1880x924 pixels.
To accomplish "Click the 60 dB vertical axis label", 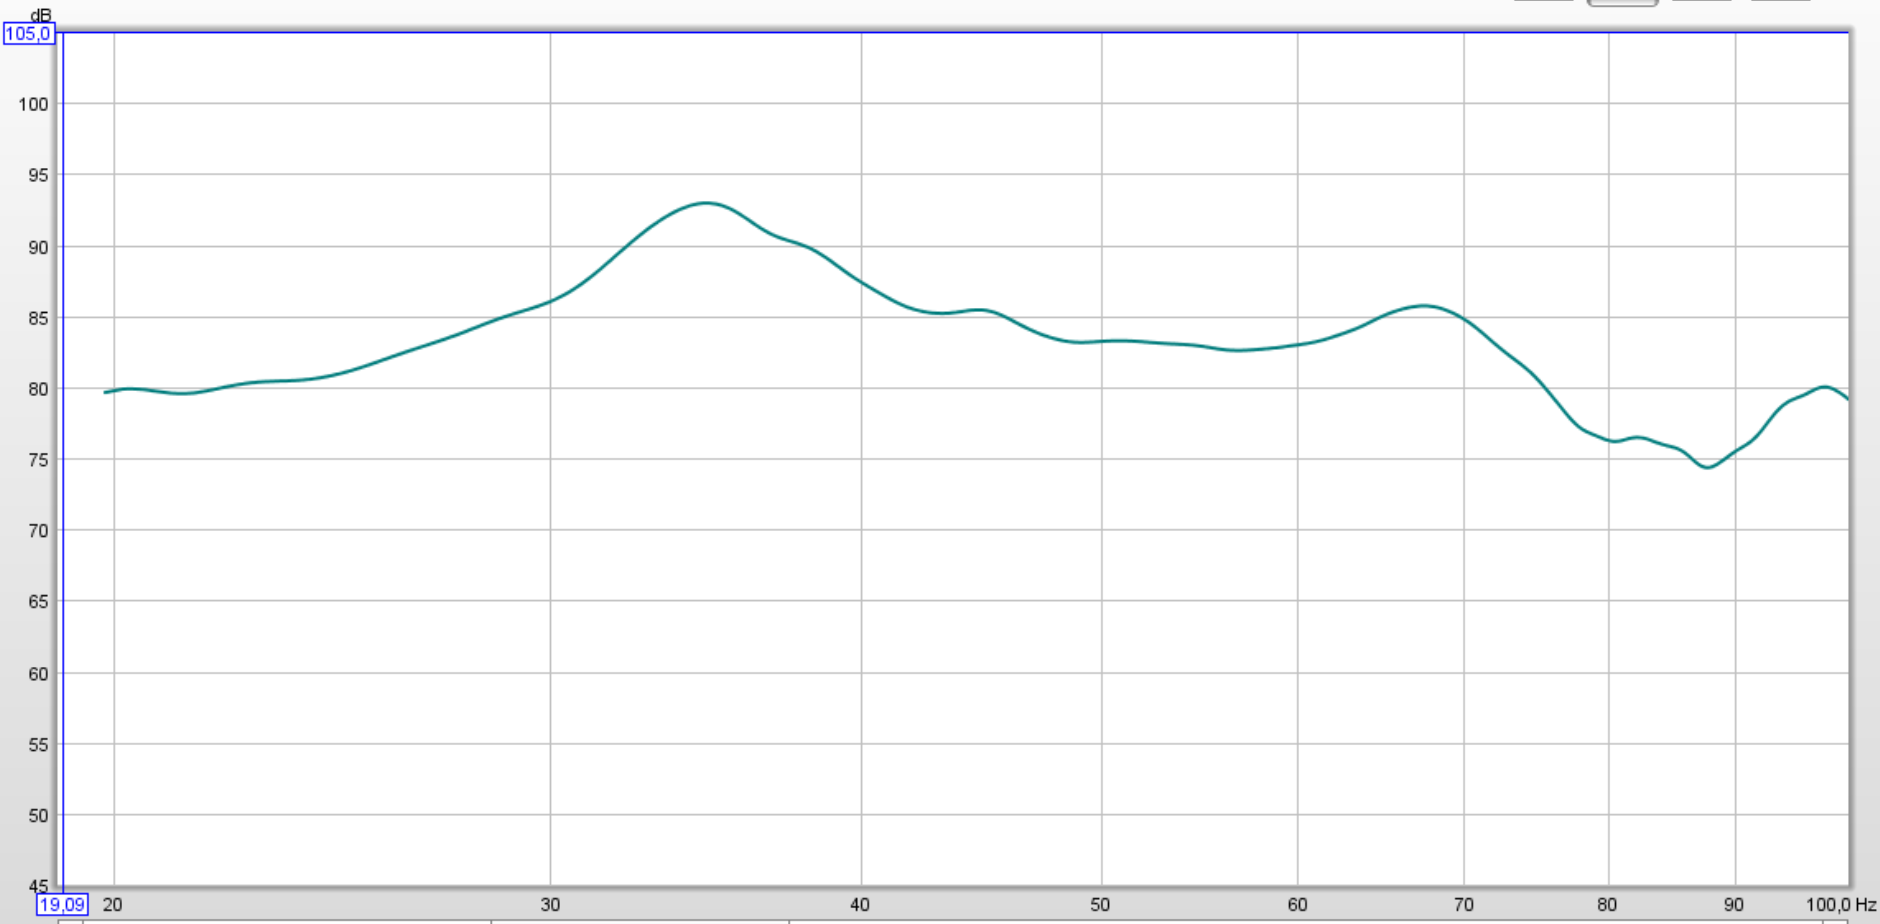I will [x=37, y=674].
